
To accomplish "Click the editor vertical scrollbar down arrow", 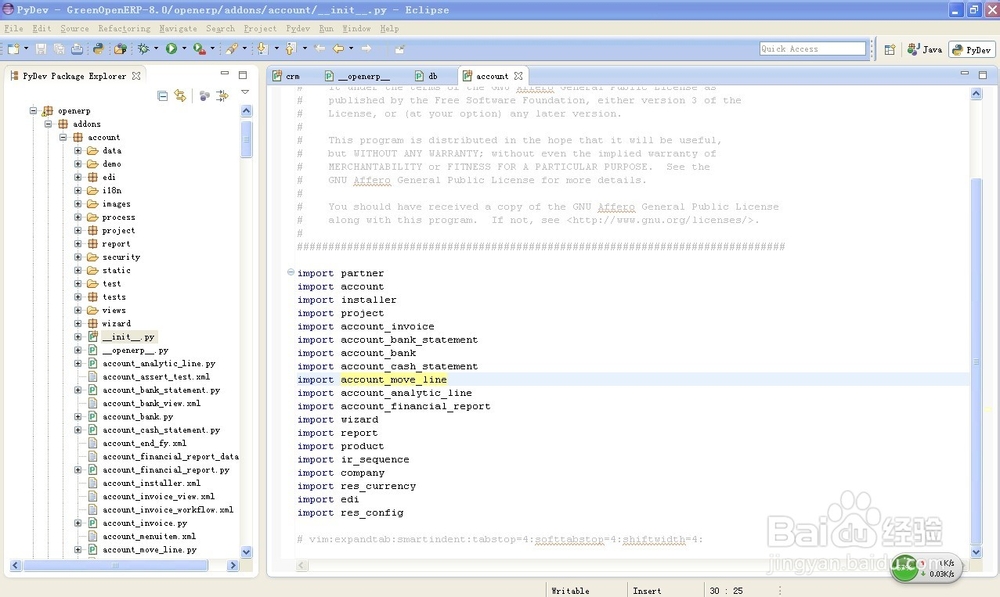I will click(976, 552).
